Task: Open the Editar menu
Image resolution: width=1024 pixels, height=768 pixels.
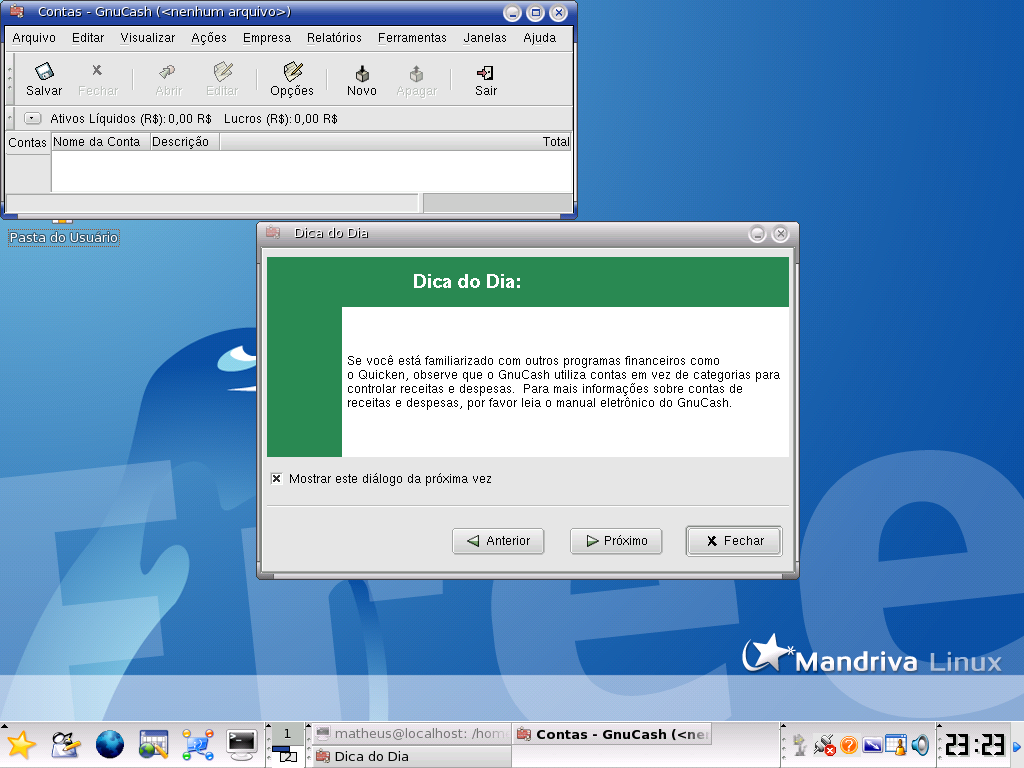Action: (x=88, y=38)
